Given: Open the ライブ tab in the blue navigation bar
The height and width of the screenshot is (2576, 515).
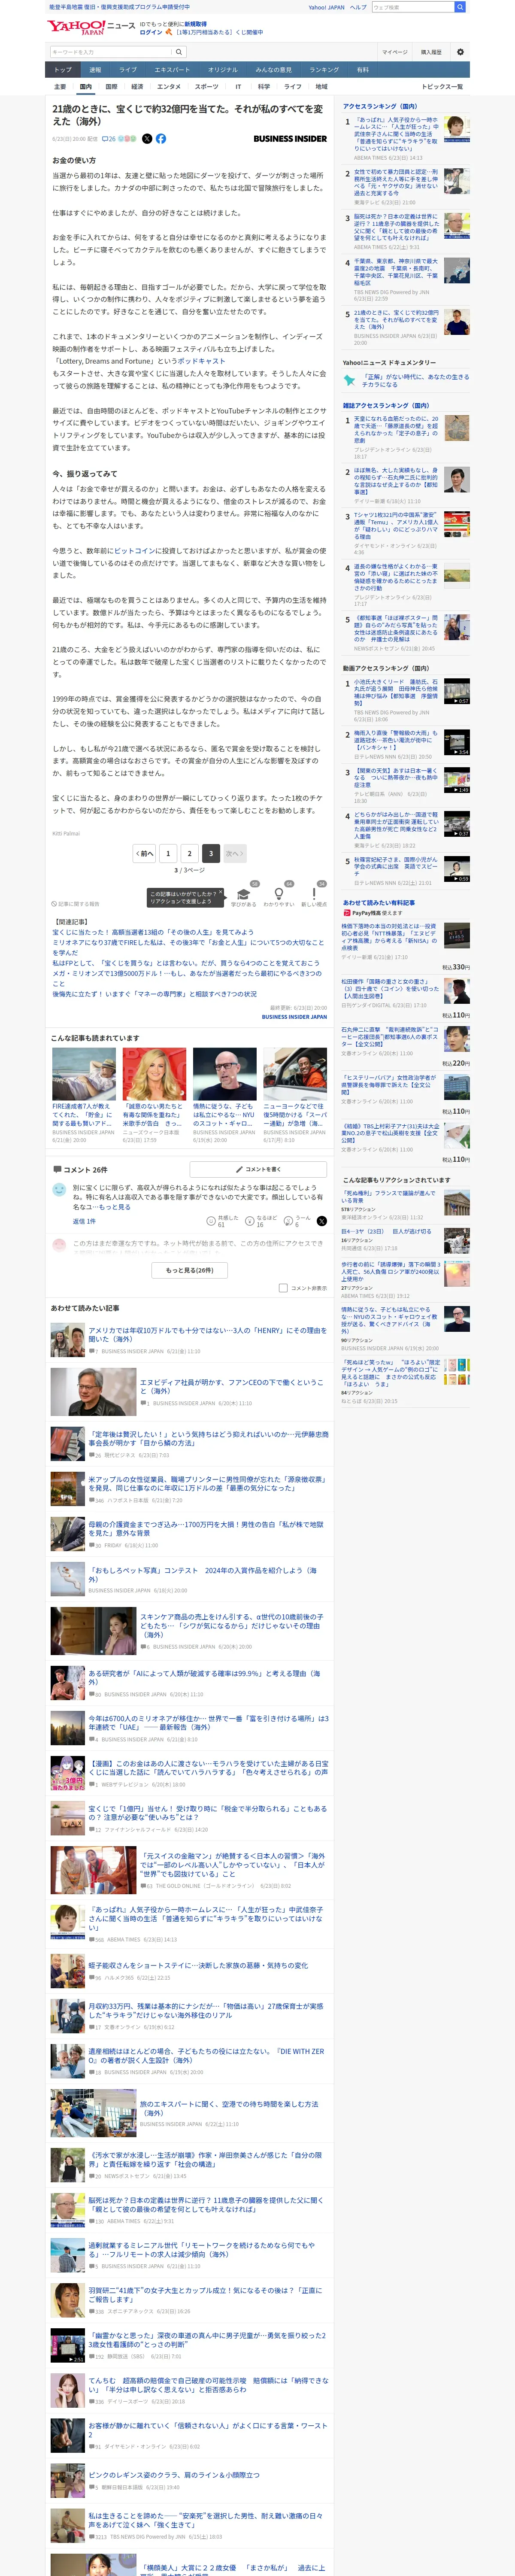Looking at the screenshot, I should click(x=128, y=70).
